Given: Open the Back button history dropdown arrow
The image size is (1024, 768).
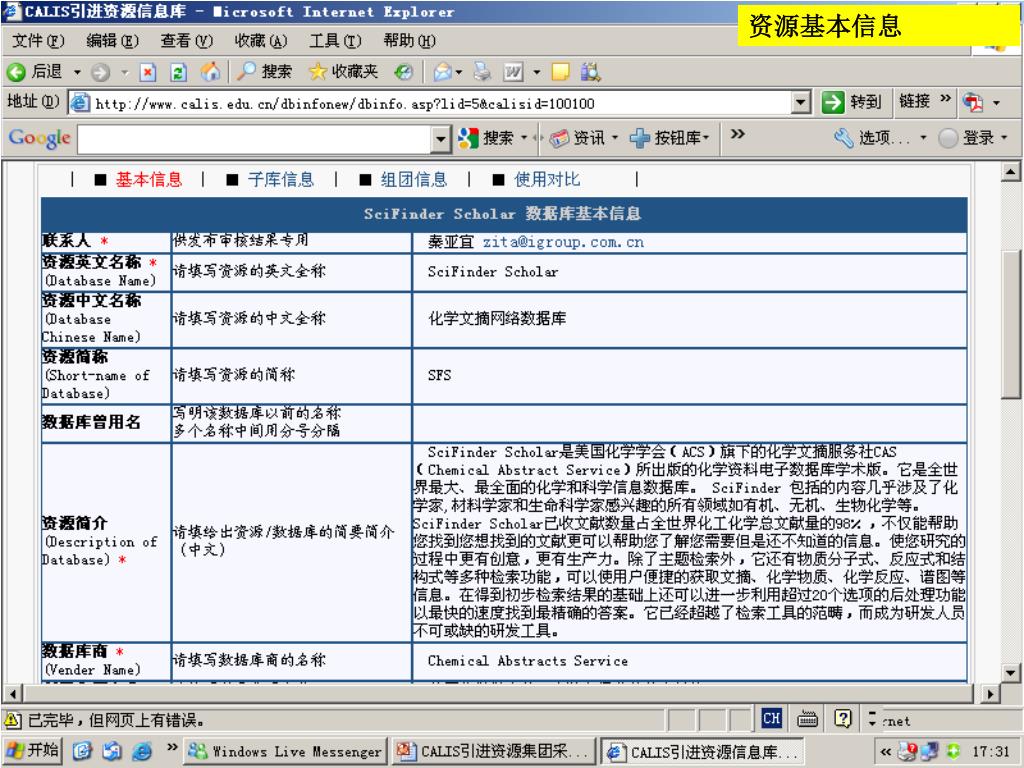Looking at the screenshot, I should 77,72.
